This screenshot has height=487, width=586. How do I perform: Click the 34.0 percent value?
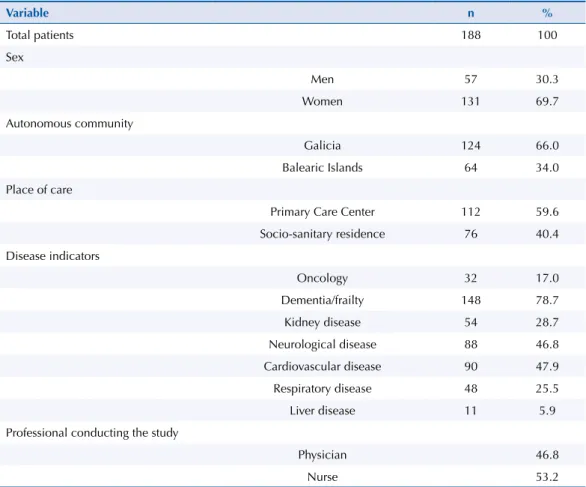pyautogui.click(x=547, y=167)
